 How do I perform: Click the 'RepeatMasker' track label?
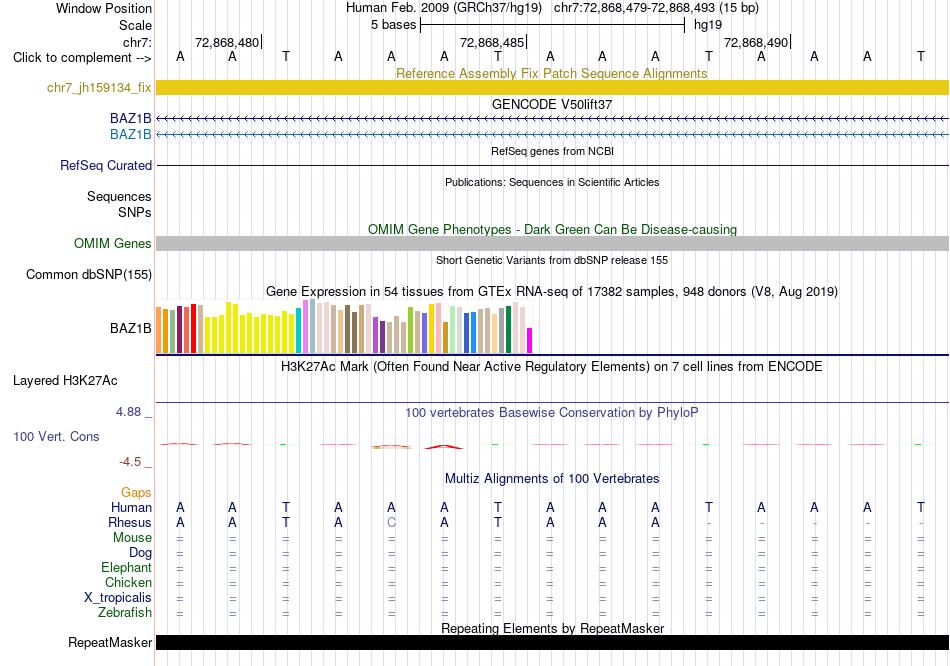[110, 642]
